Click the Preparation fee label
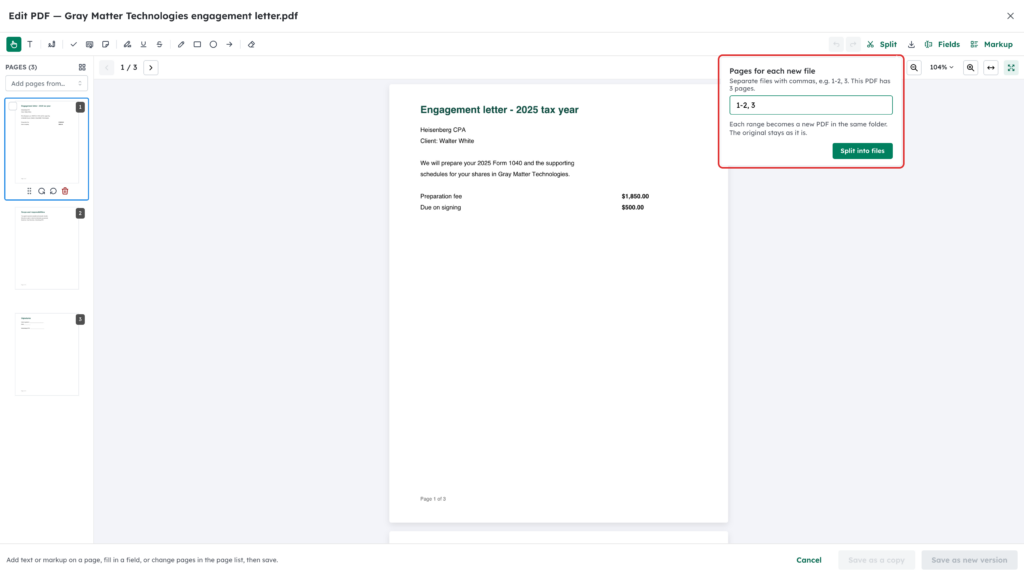This screenshot has height=576, width=1024. click(x=441, y=196)
